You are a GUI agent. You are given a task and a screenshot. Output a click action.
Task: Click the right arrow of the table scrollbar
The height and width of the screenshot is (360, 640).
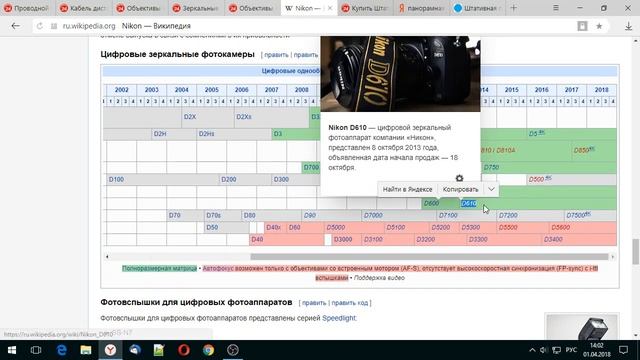pyautogui.click(x=613, y=257)
